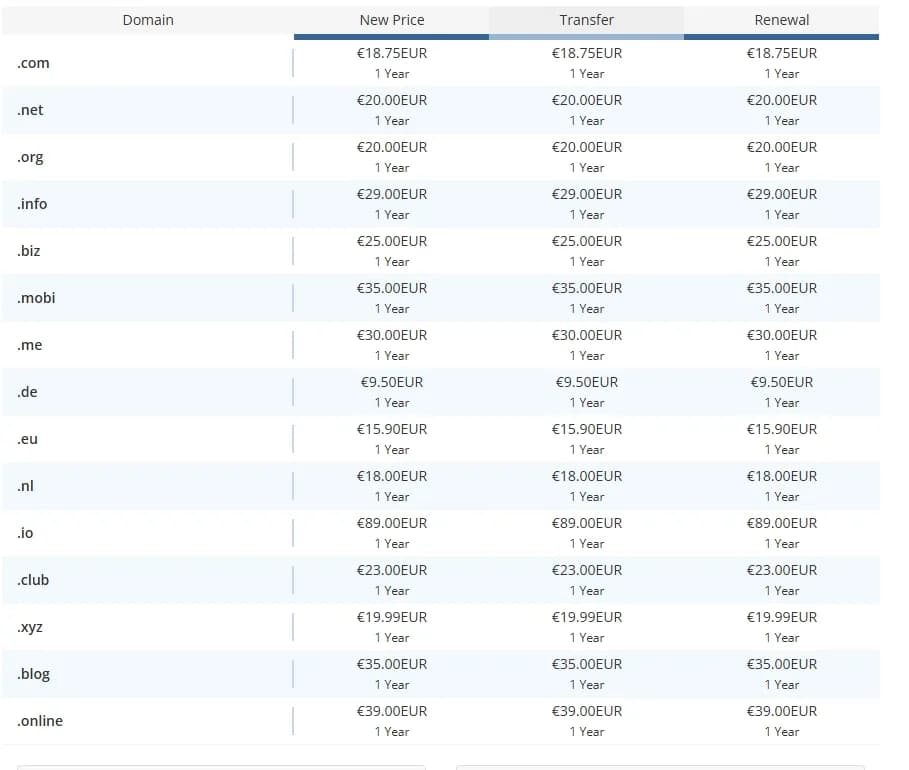Select the €30.00EUR new price for .me
This screenshot has width=909, height=770.
pyautogui.click(x=392, y=335)
